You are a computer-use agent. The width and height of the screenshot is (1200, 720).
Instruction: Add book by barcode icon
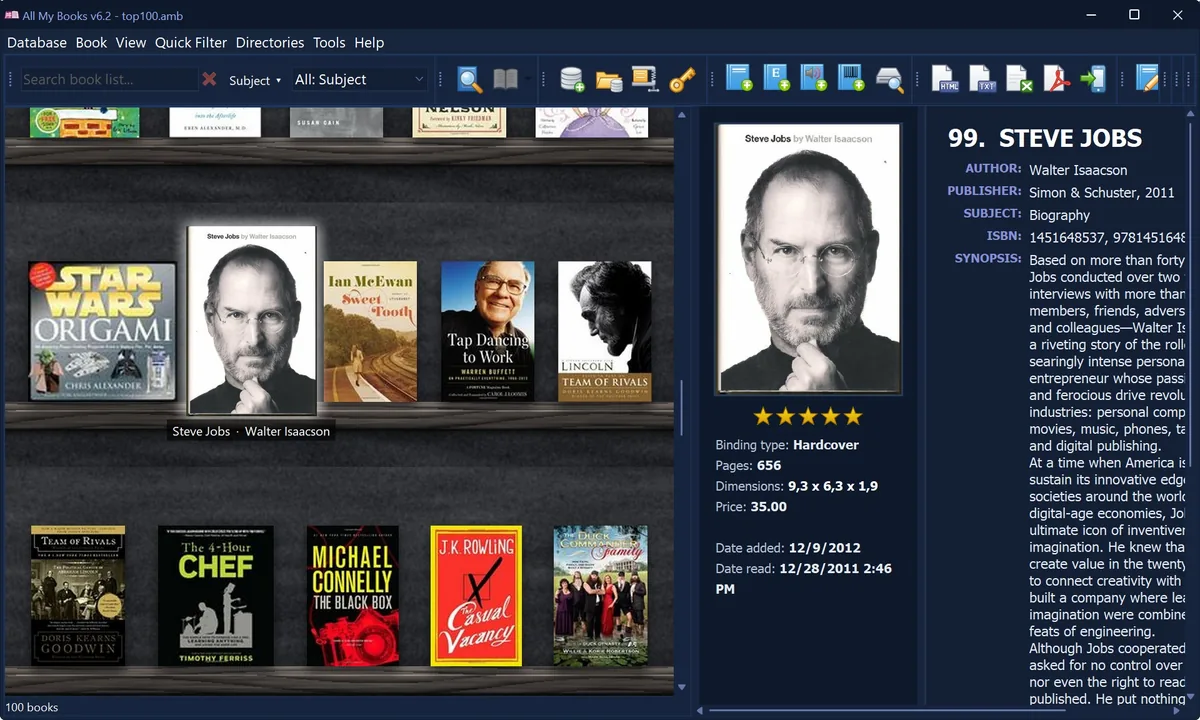point(851,79)
